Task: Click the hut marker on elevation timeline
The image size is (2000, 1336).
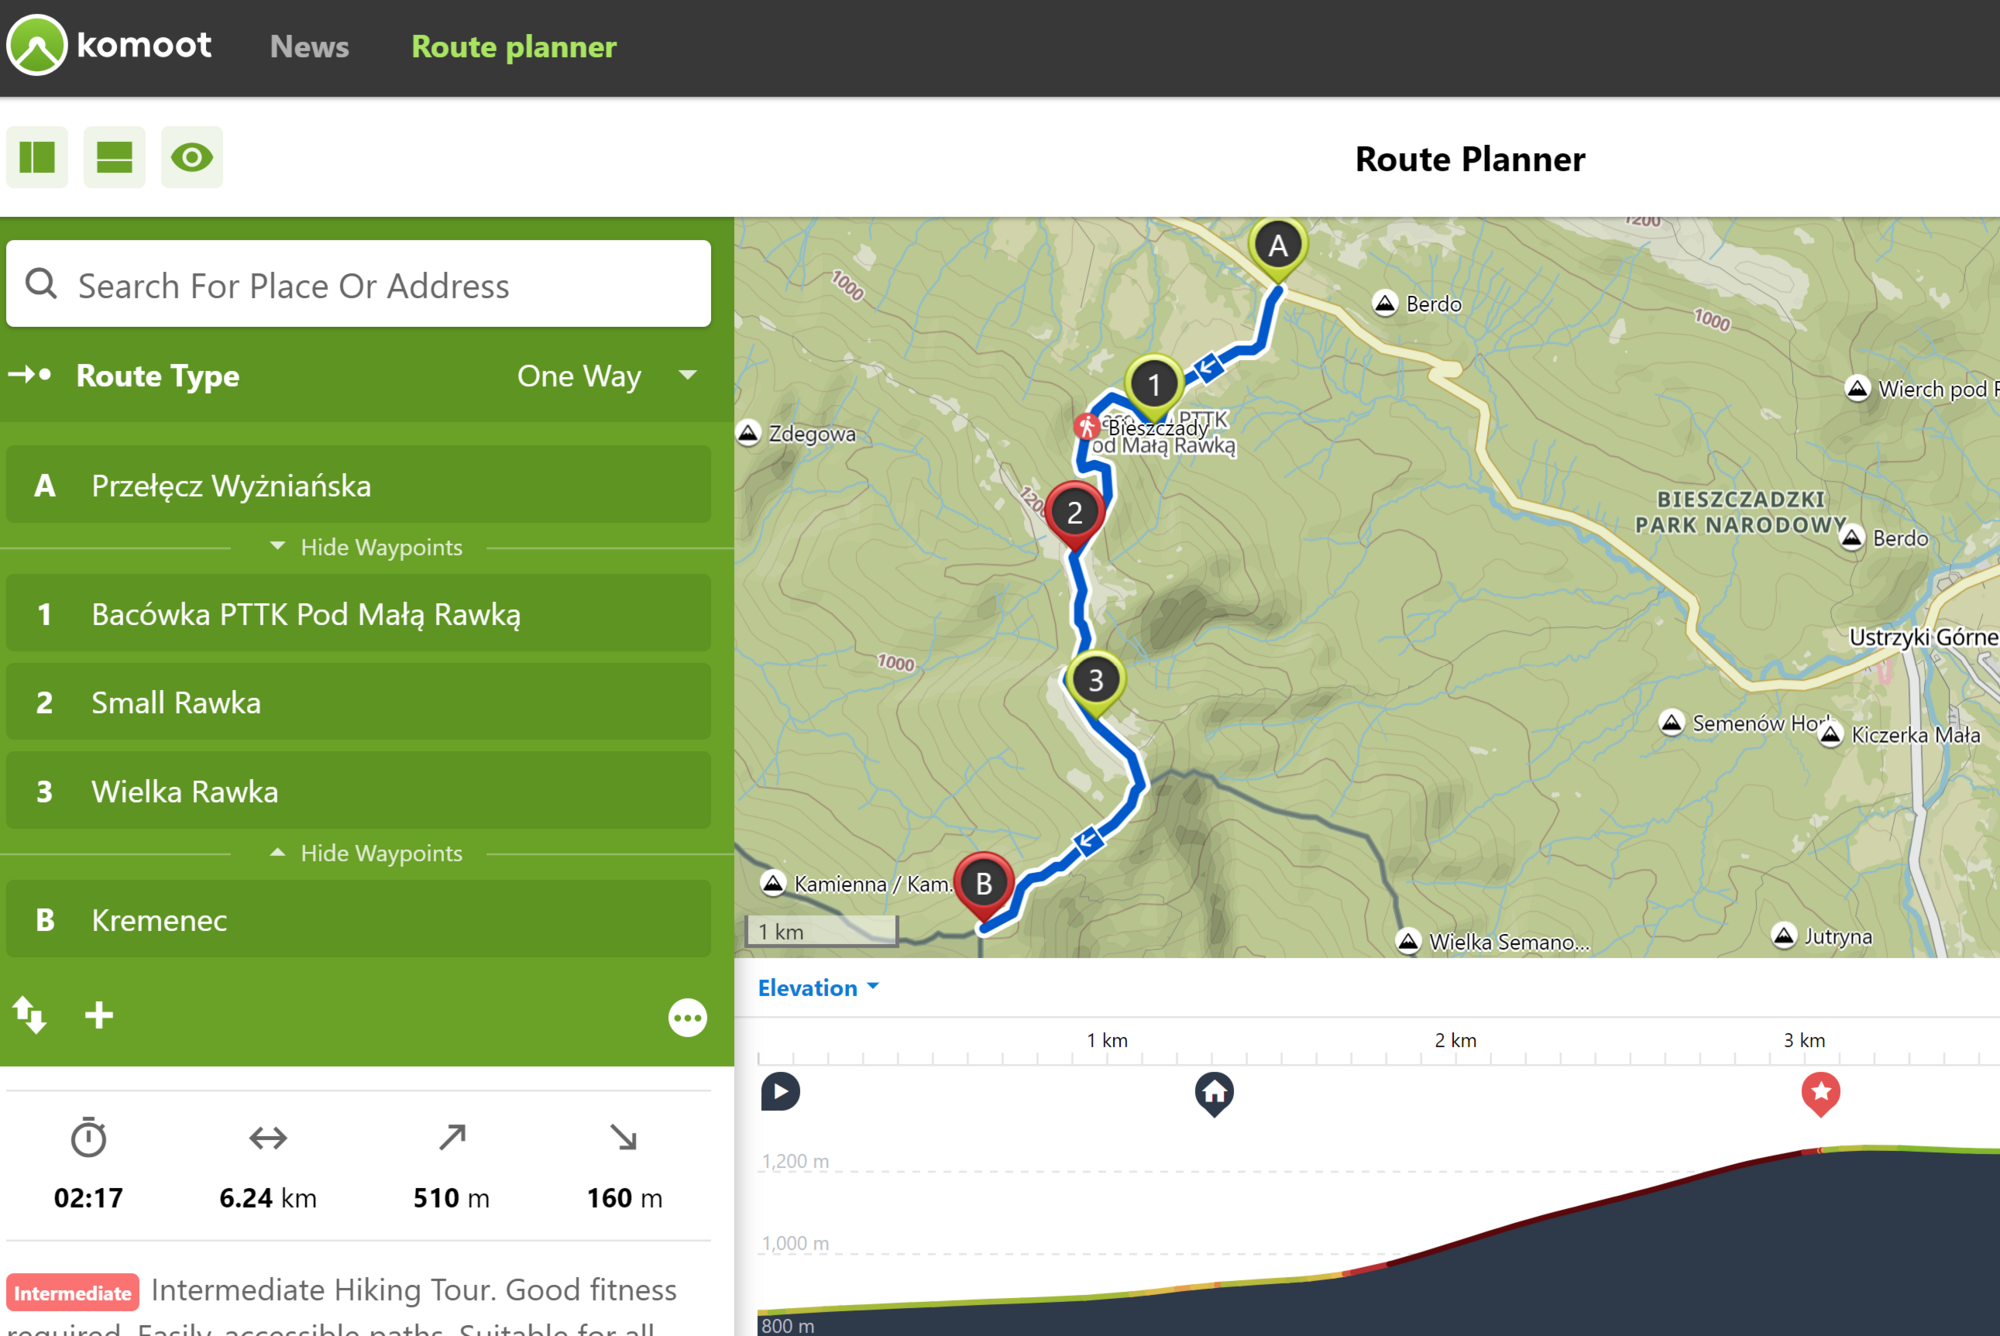Action: pyautogui.click(x=1214, y=1093)
